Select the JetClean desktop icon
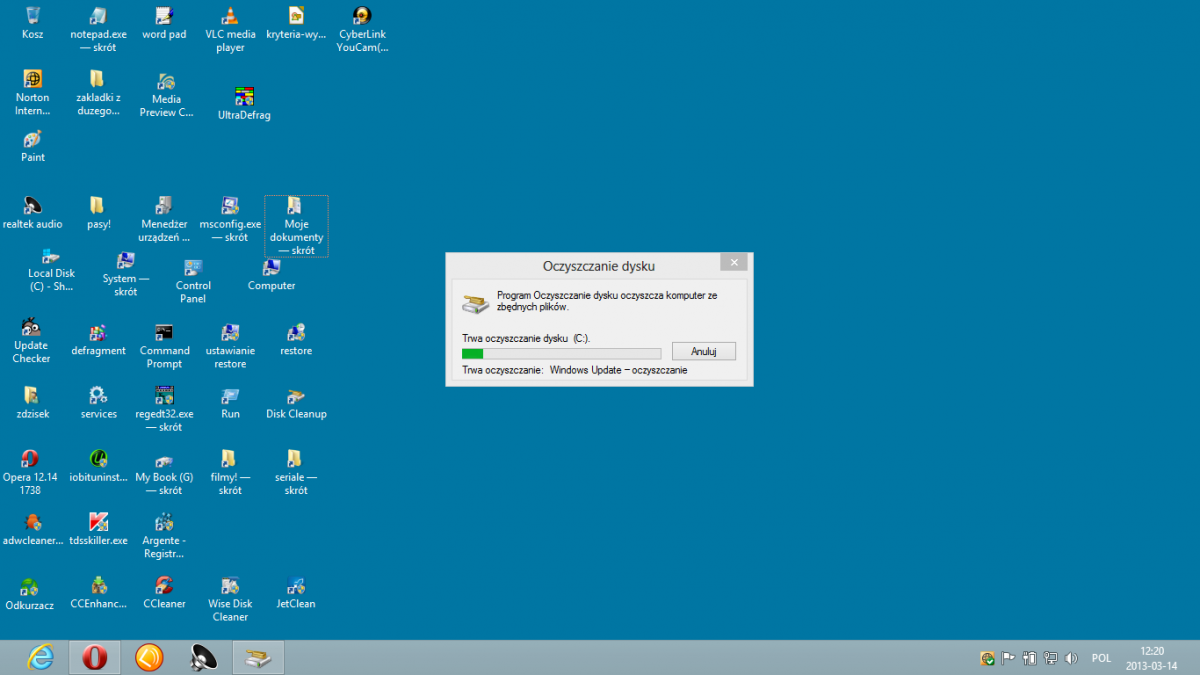The width and height of the screenshot is (1200, 675). pyautogui.click(x=296, y=585)
